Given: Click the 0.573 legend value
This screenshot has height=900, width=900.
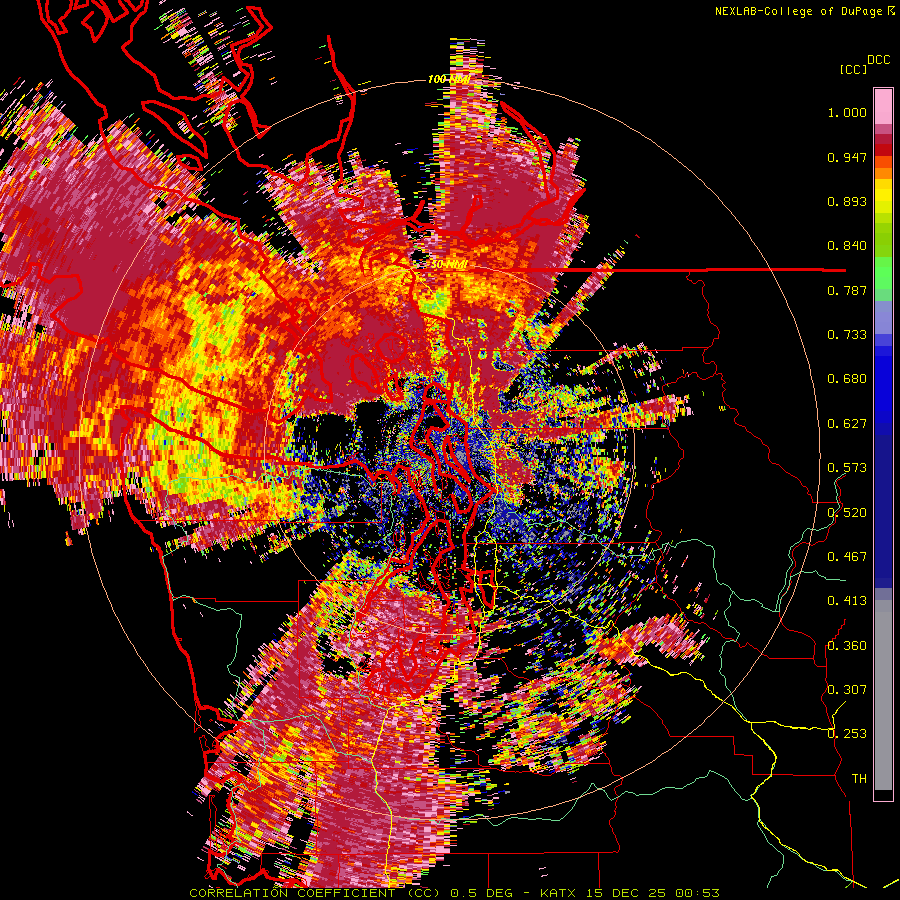Looking at the screenshot, I should click(x=847, y=468).
